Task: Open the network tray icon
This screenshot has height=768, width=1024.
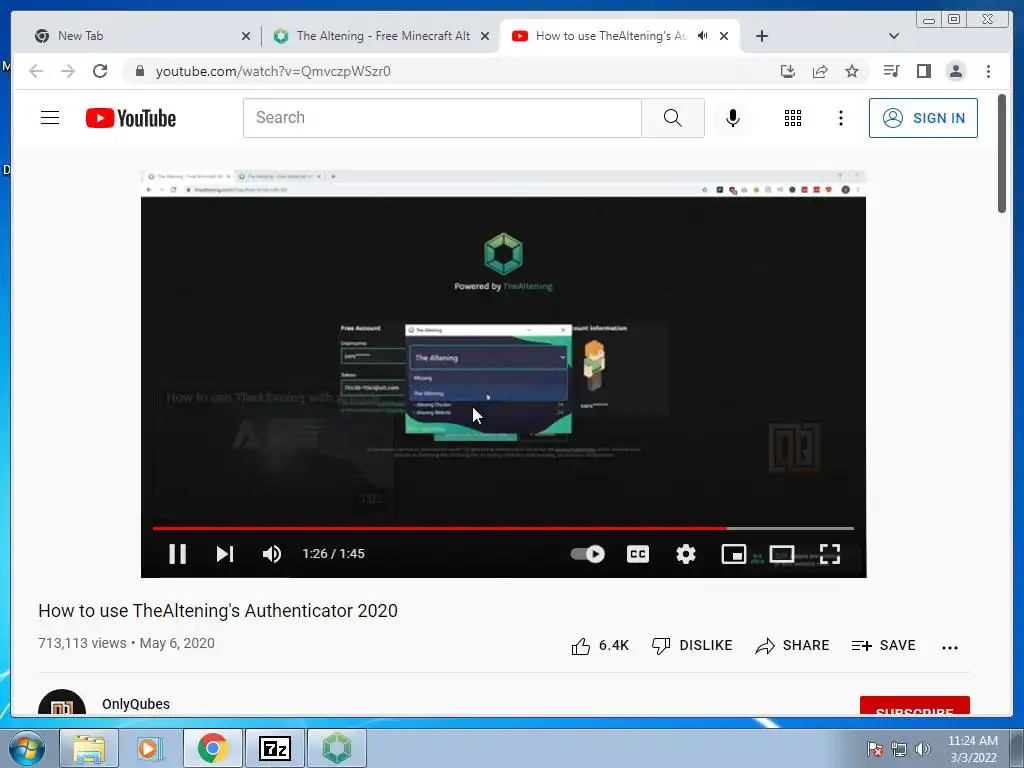Action: (899, 749)
